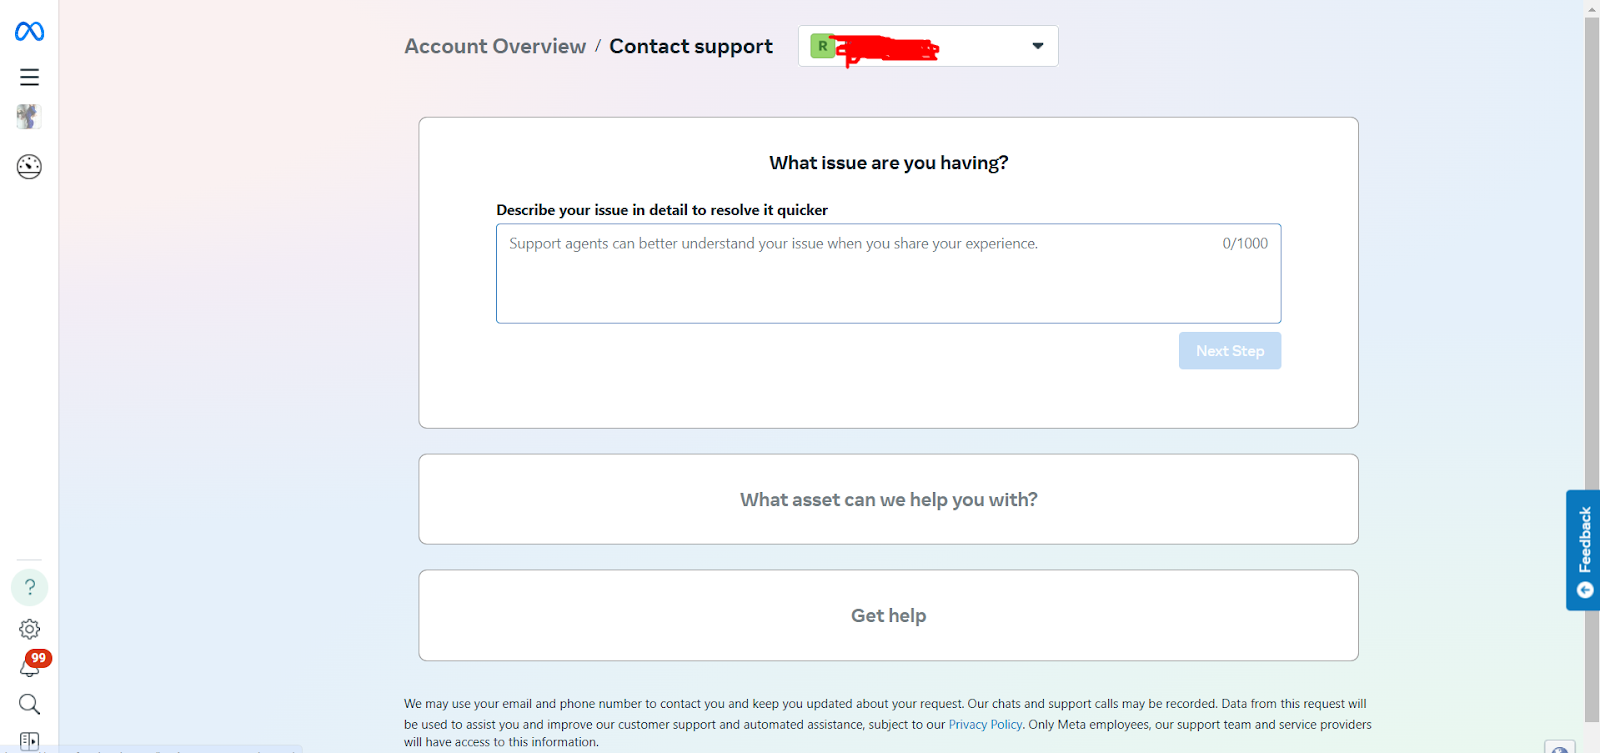Go back to Account Overview breadcrumb
The height and width of the screenshot is (753, 1600).
click(495, 46)
